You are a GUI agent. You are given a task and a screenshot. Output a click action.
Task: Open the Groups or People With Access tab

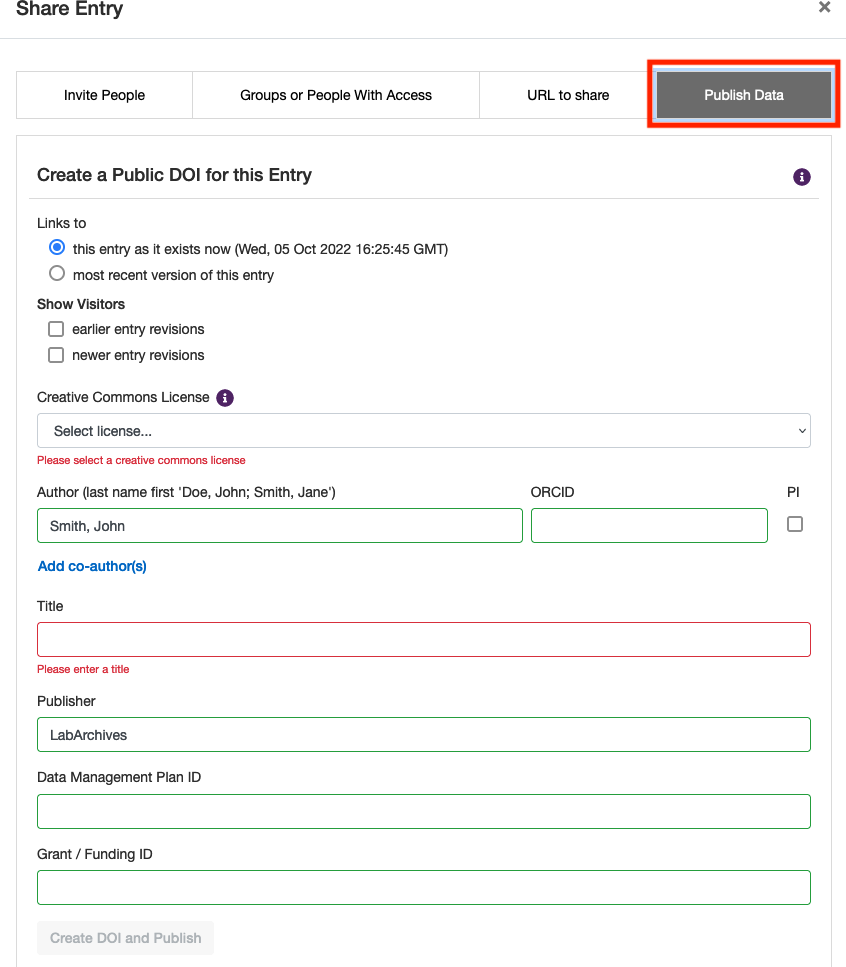tap(335, 94)
